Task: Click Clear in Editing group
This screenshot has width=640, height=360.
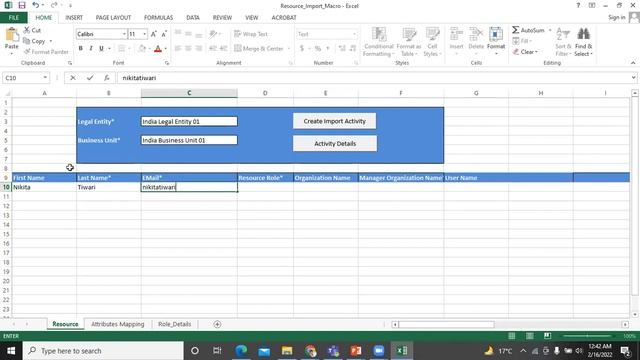Action: pos(526,52)
